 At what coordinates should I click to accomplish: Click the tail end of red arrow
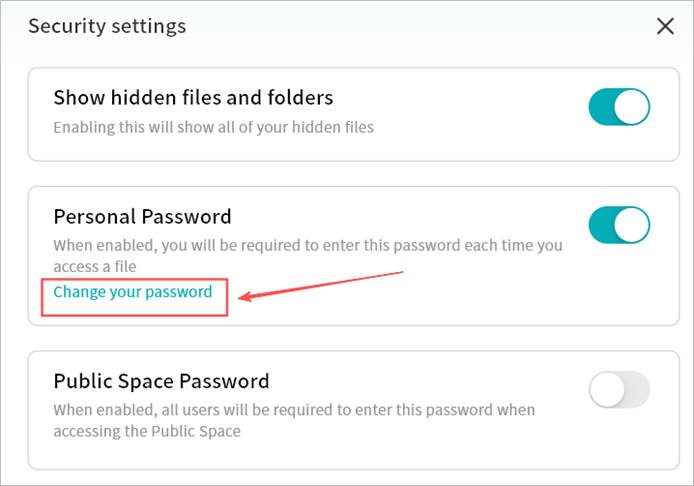pyautogui.click(x=401, y=270)
